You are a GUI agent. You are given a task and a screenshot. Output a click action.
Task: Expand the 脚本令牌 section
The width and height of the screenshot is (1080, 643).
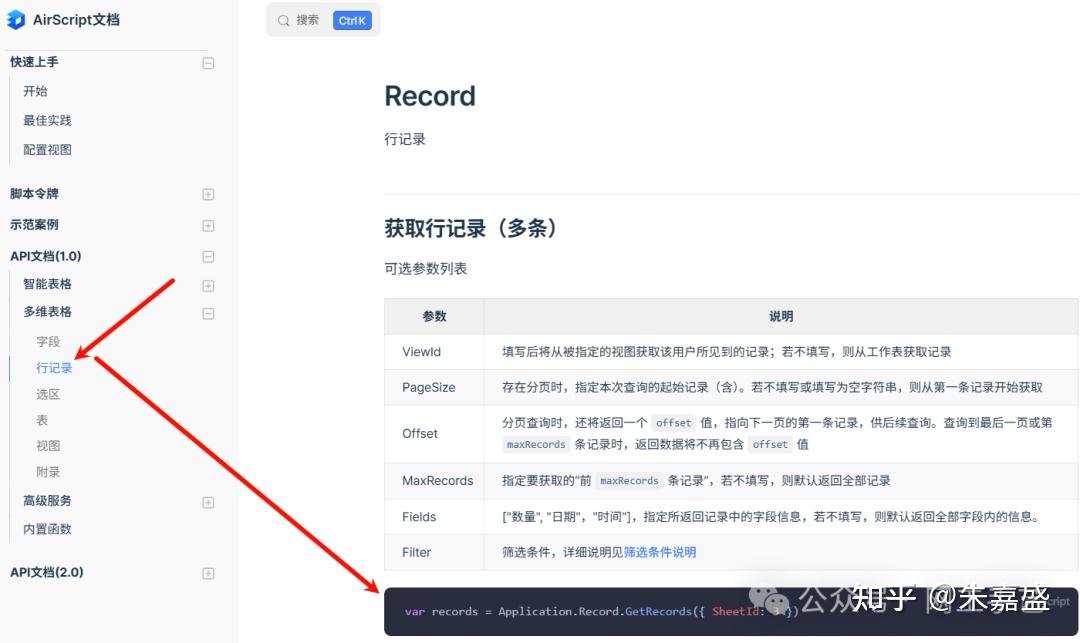pyautogui.click(x=208, y=194)
